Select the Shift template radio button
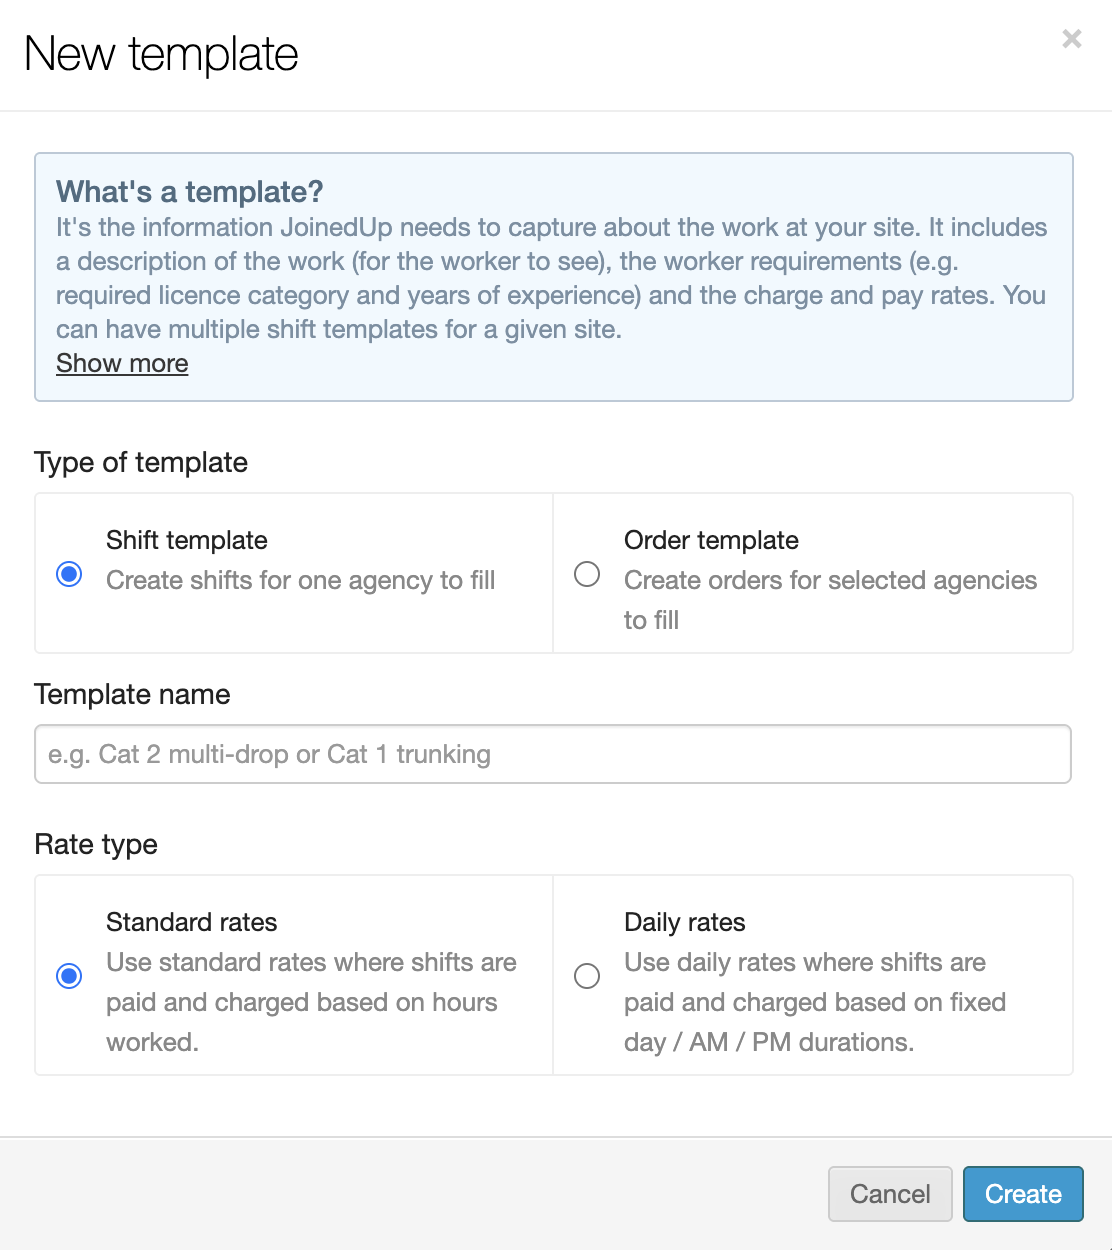Image resolution: width=1112 pixels, height=1250 pixels. pos(69,574)
